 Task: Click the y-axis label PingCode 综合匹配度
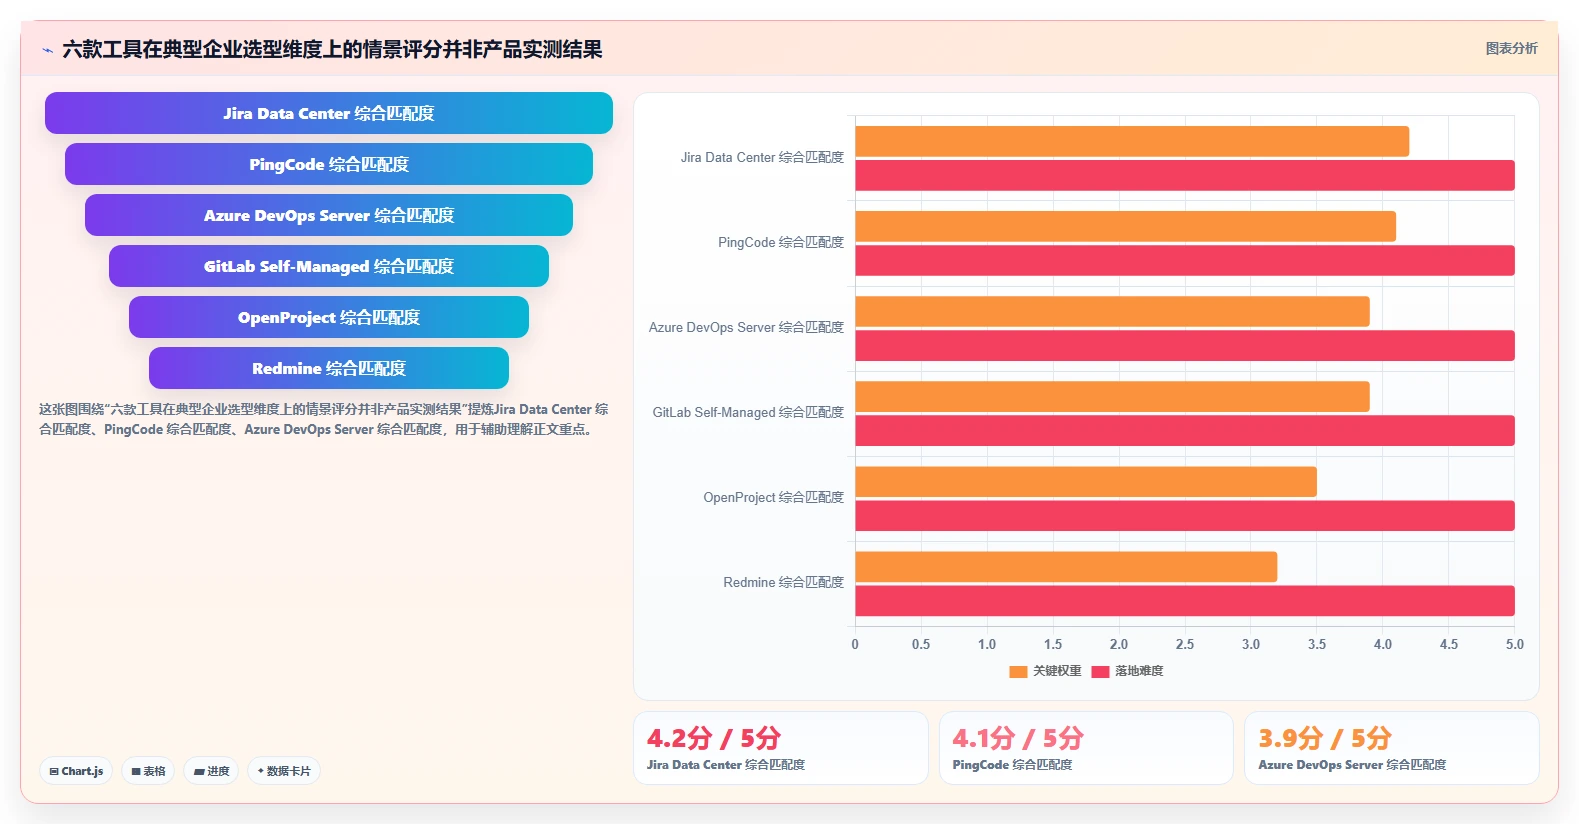pos(781,242)
